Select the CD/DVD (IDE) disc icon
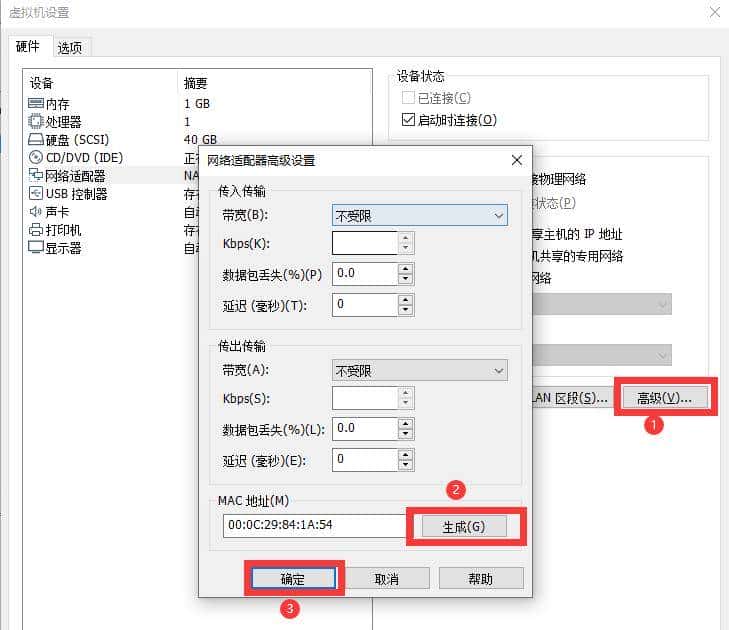 (x=36, y=158)
